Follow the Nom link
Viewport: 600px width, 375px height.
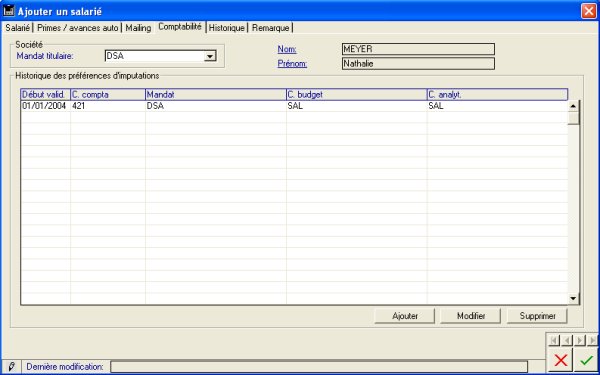tap(287, 49)
